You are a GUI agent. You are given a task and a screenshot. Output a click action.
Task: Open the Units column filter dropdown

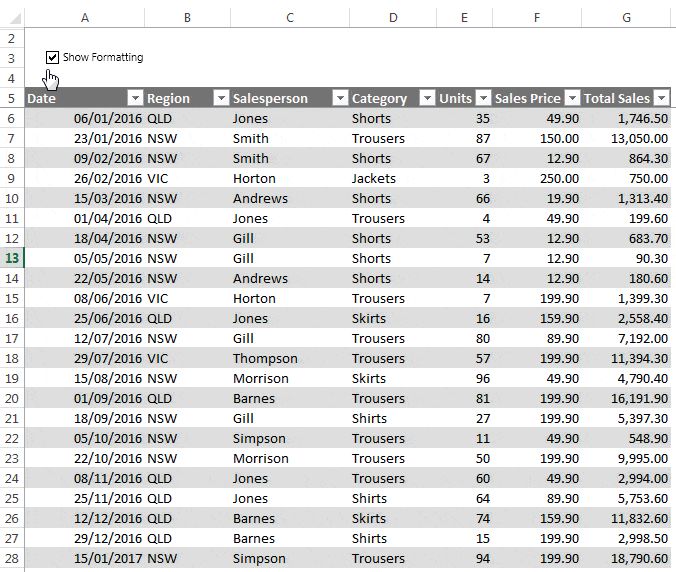483,98
